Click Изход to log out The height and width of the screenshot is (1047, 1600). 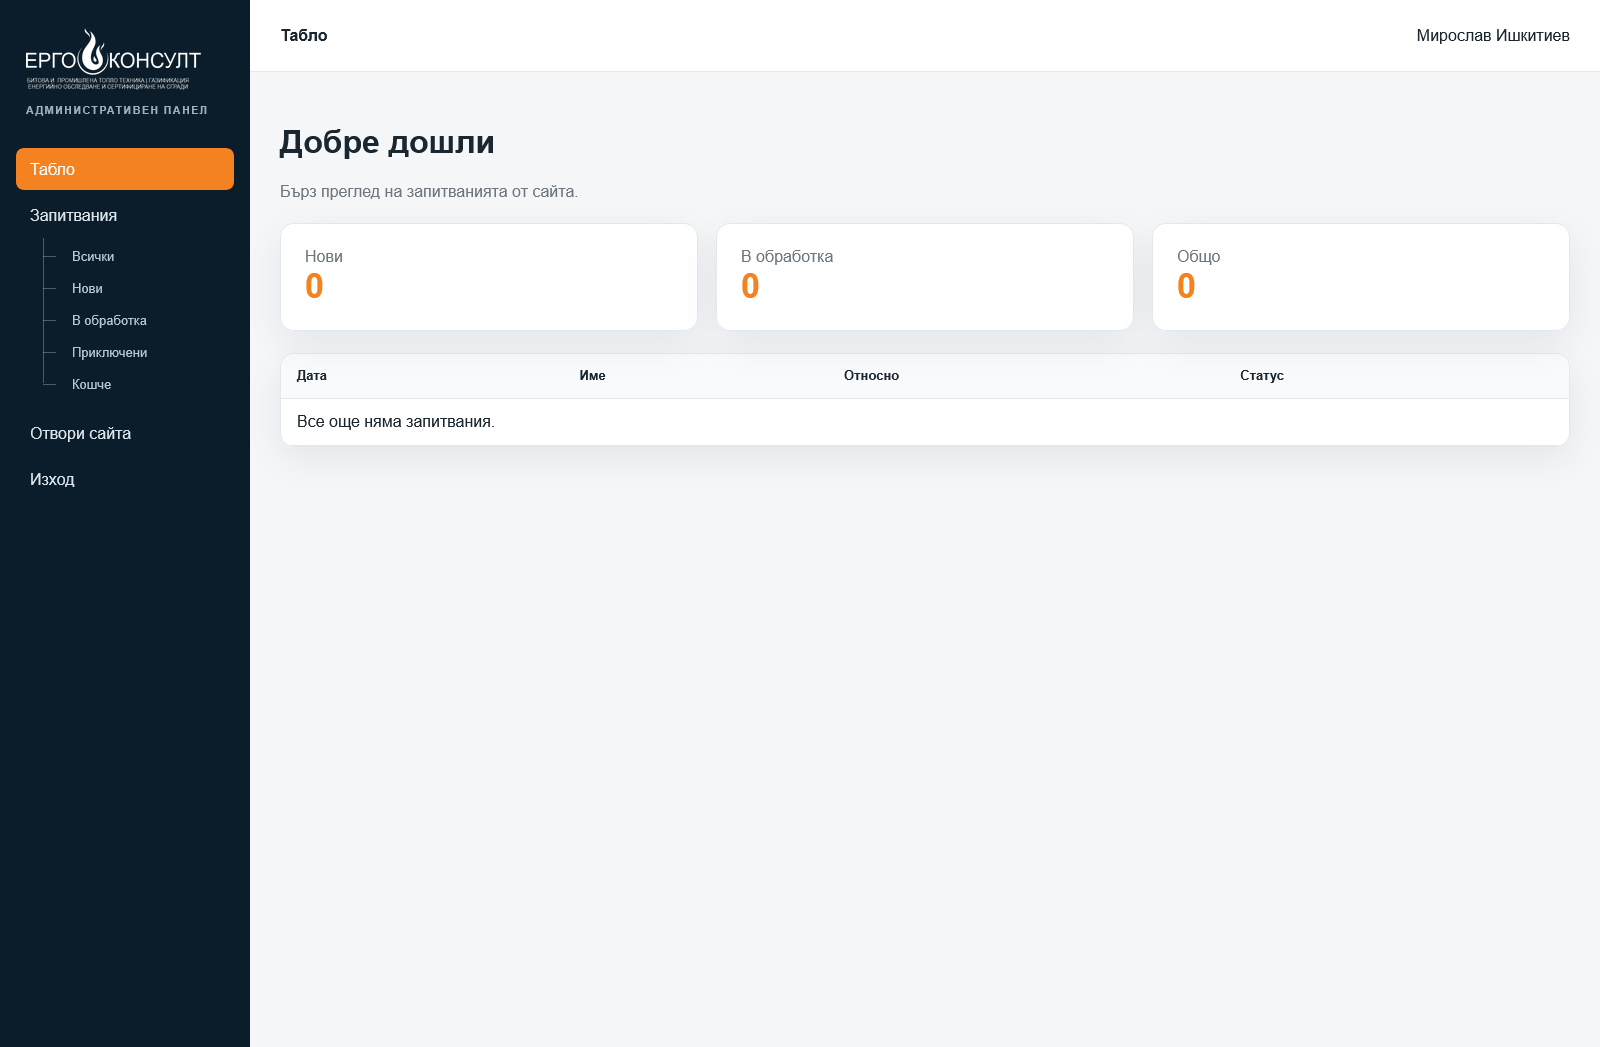coord(125,479)
